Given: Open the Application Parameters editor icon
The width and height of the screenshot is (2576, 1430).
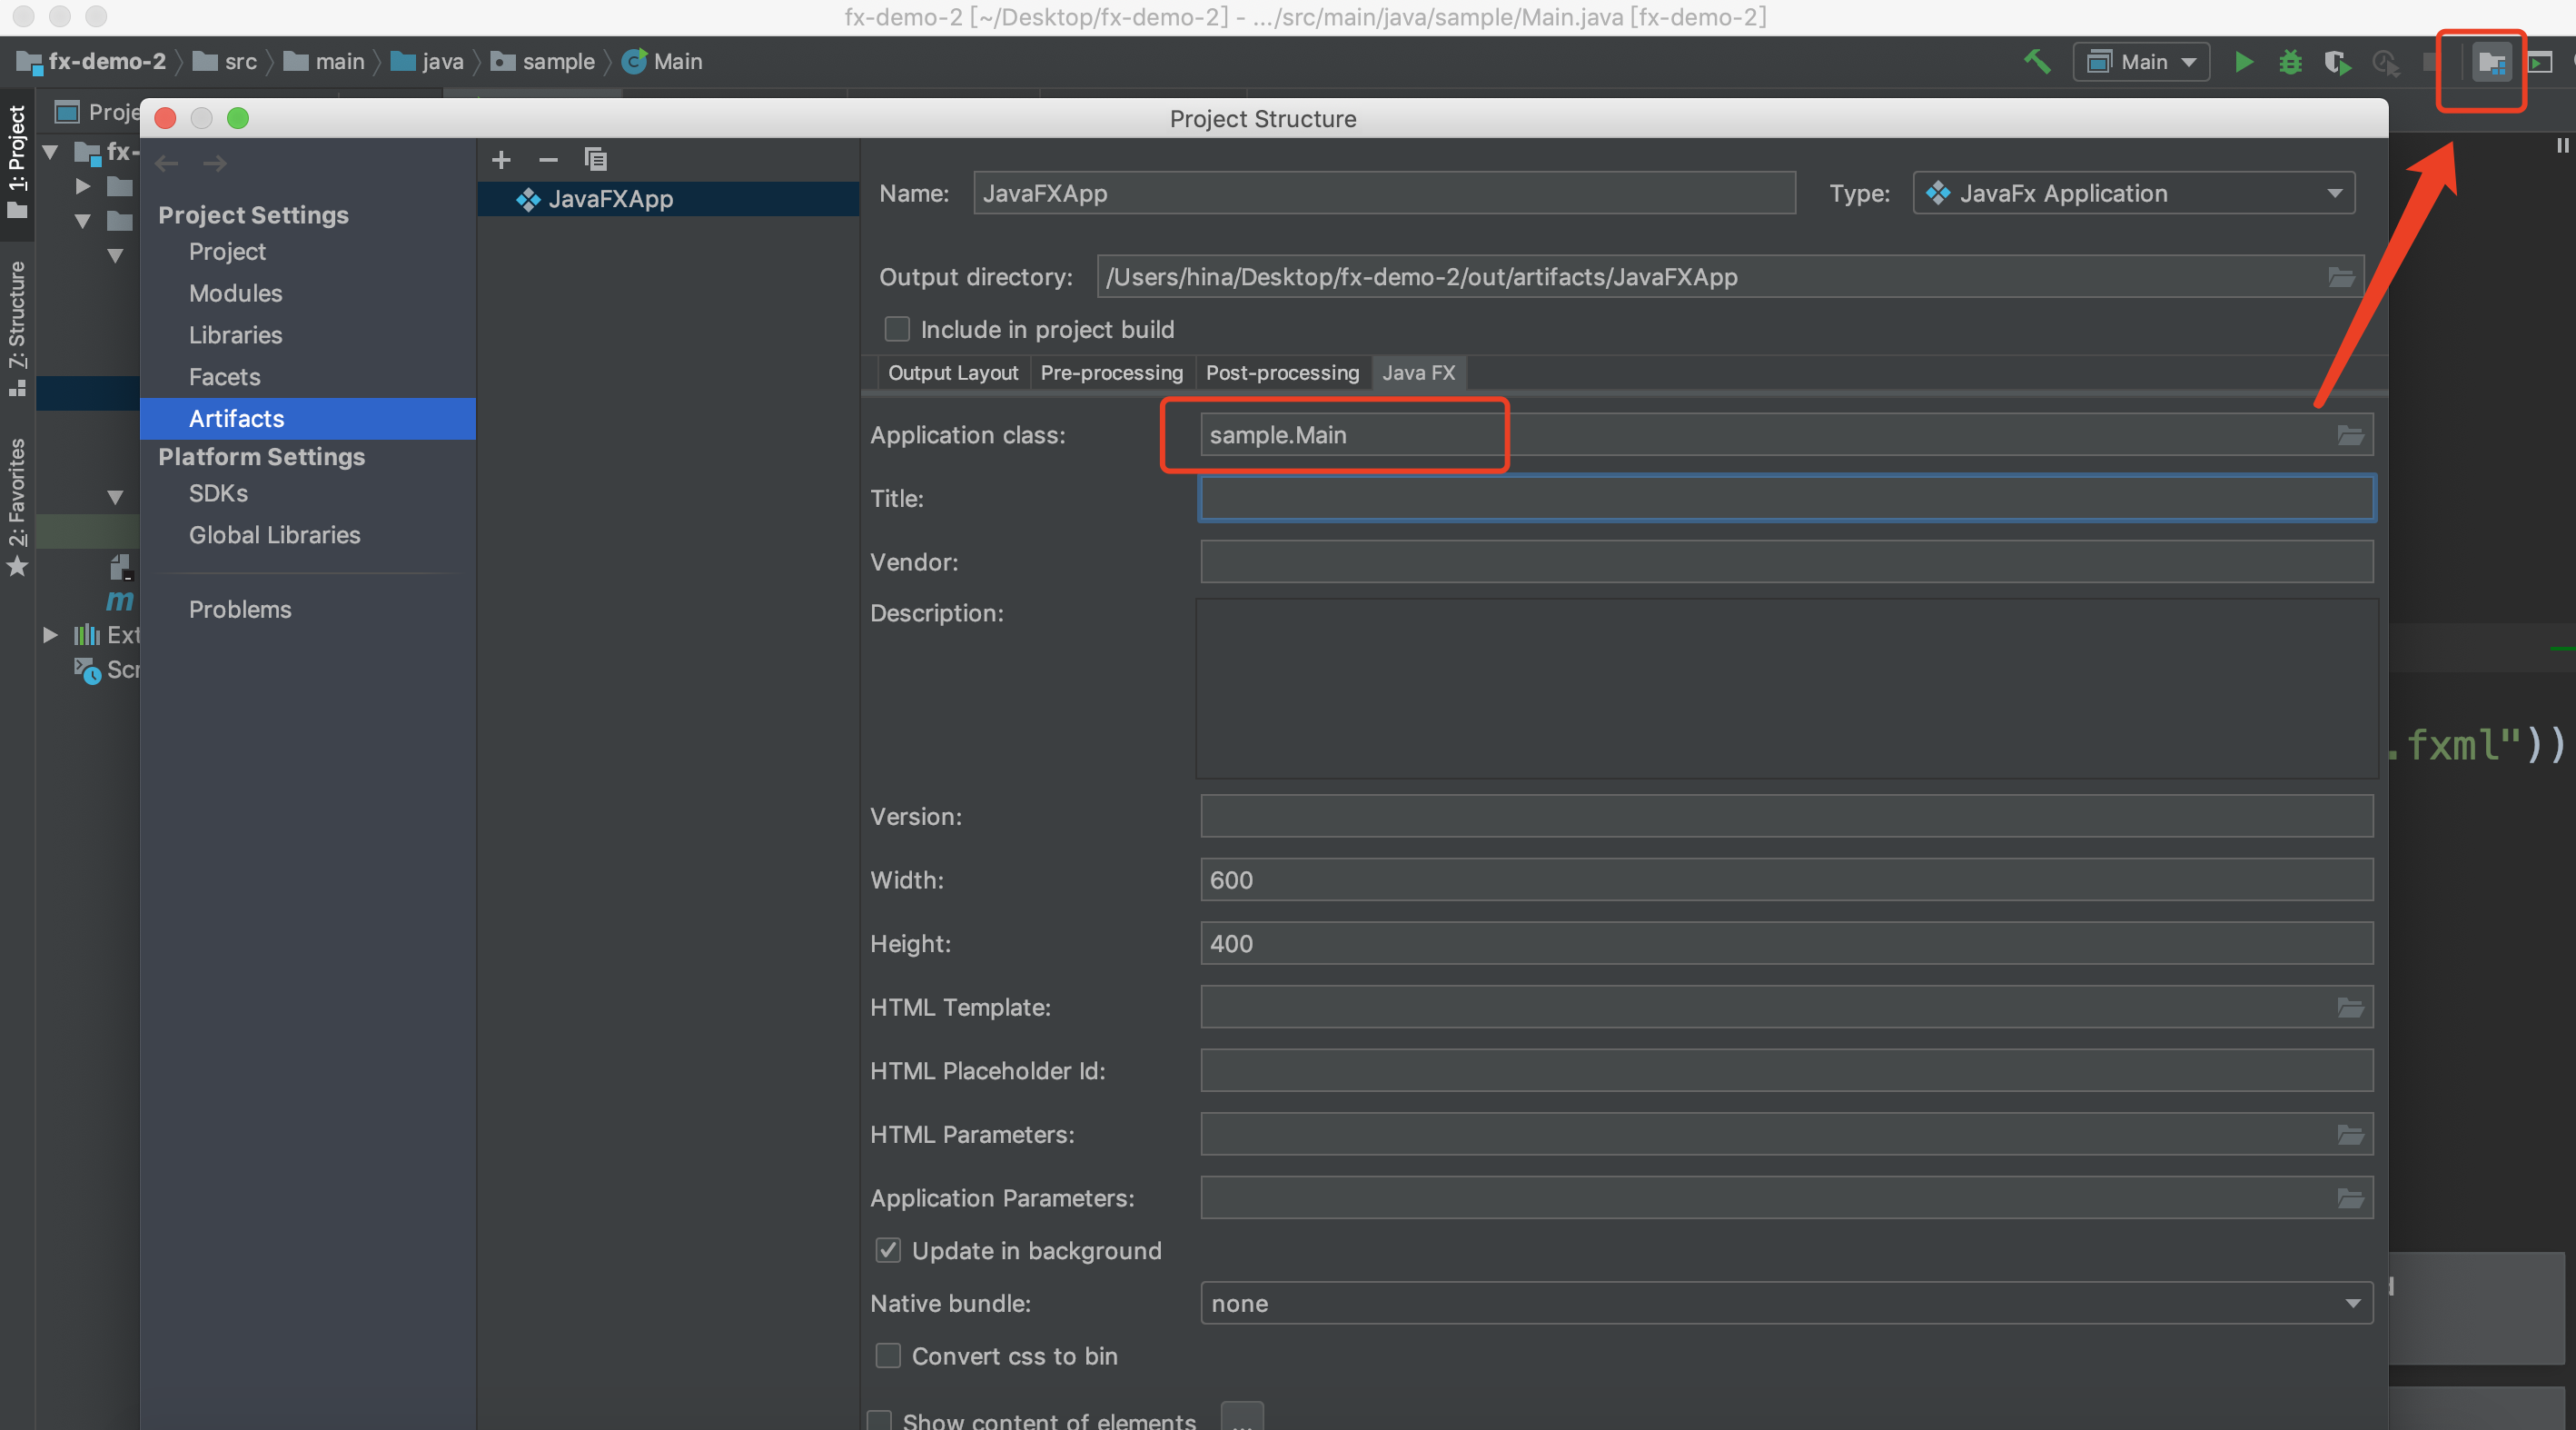Looking at the screenshot, I should pyautogui.click(x=2350, y=1198).
